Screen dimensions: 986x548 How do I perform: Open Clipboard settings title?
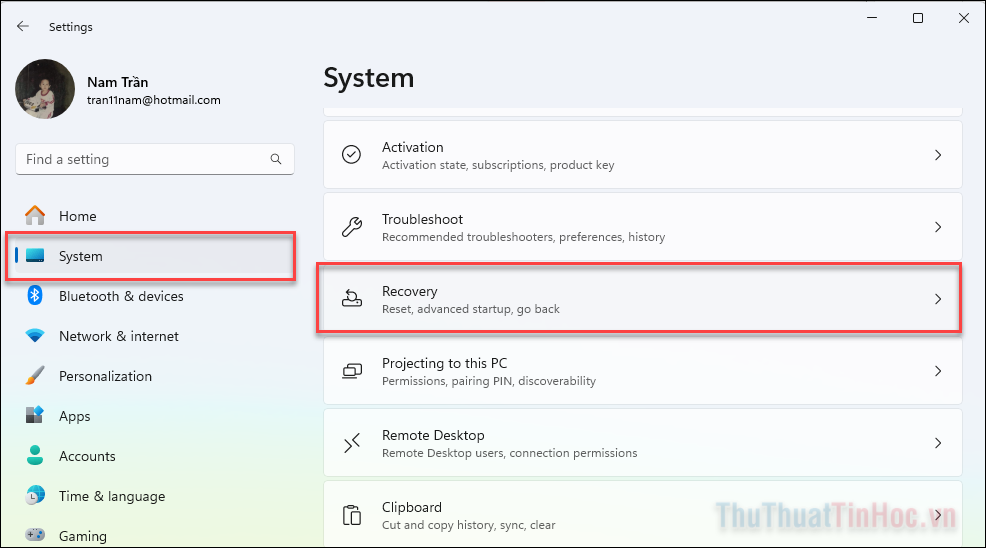tap(412, 507)
